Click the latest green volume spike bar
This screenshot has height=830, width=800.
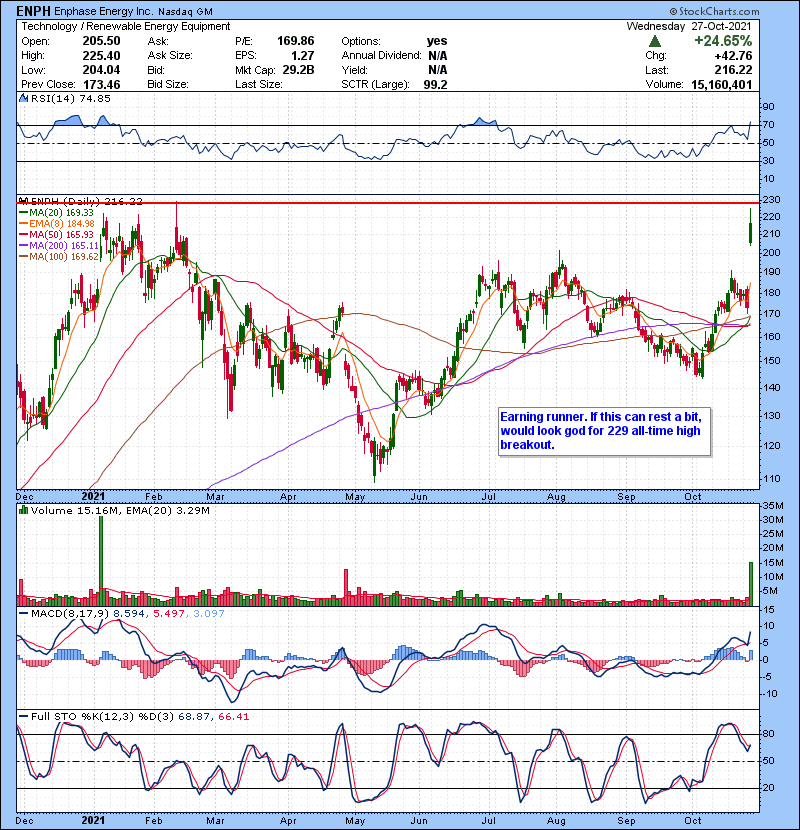click(751, 583)
